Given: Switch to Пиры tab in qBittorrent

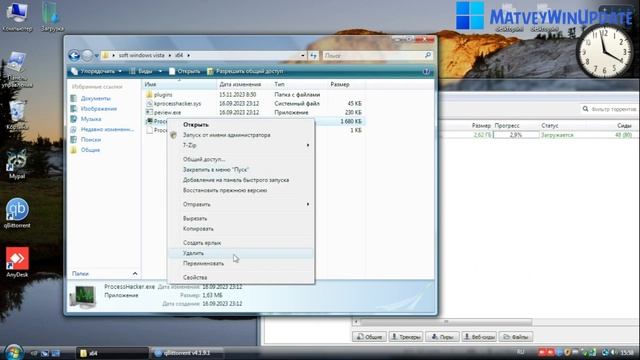Looking at the screenshot, I should tap(442, 337).
